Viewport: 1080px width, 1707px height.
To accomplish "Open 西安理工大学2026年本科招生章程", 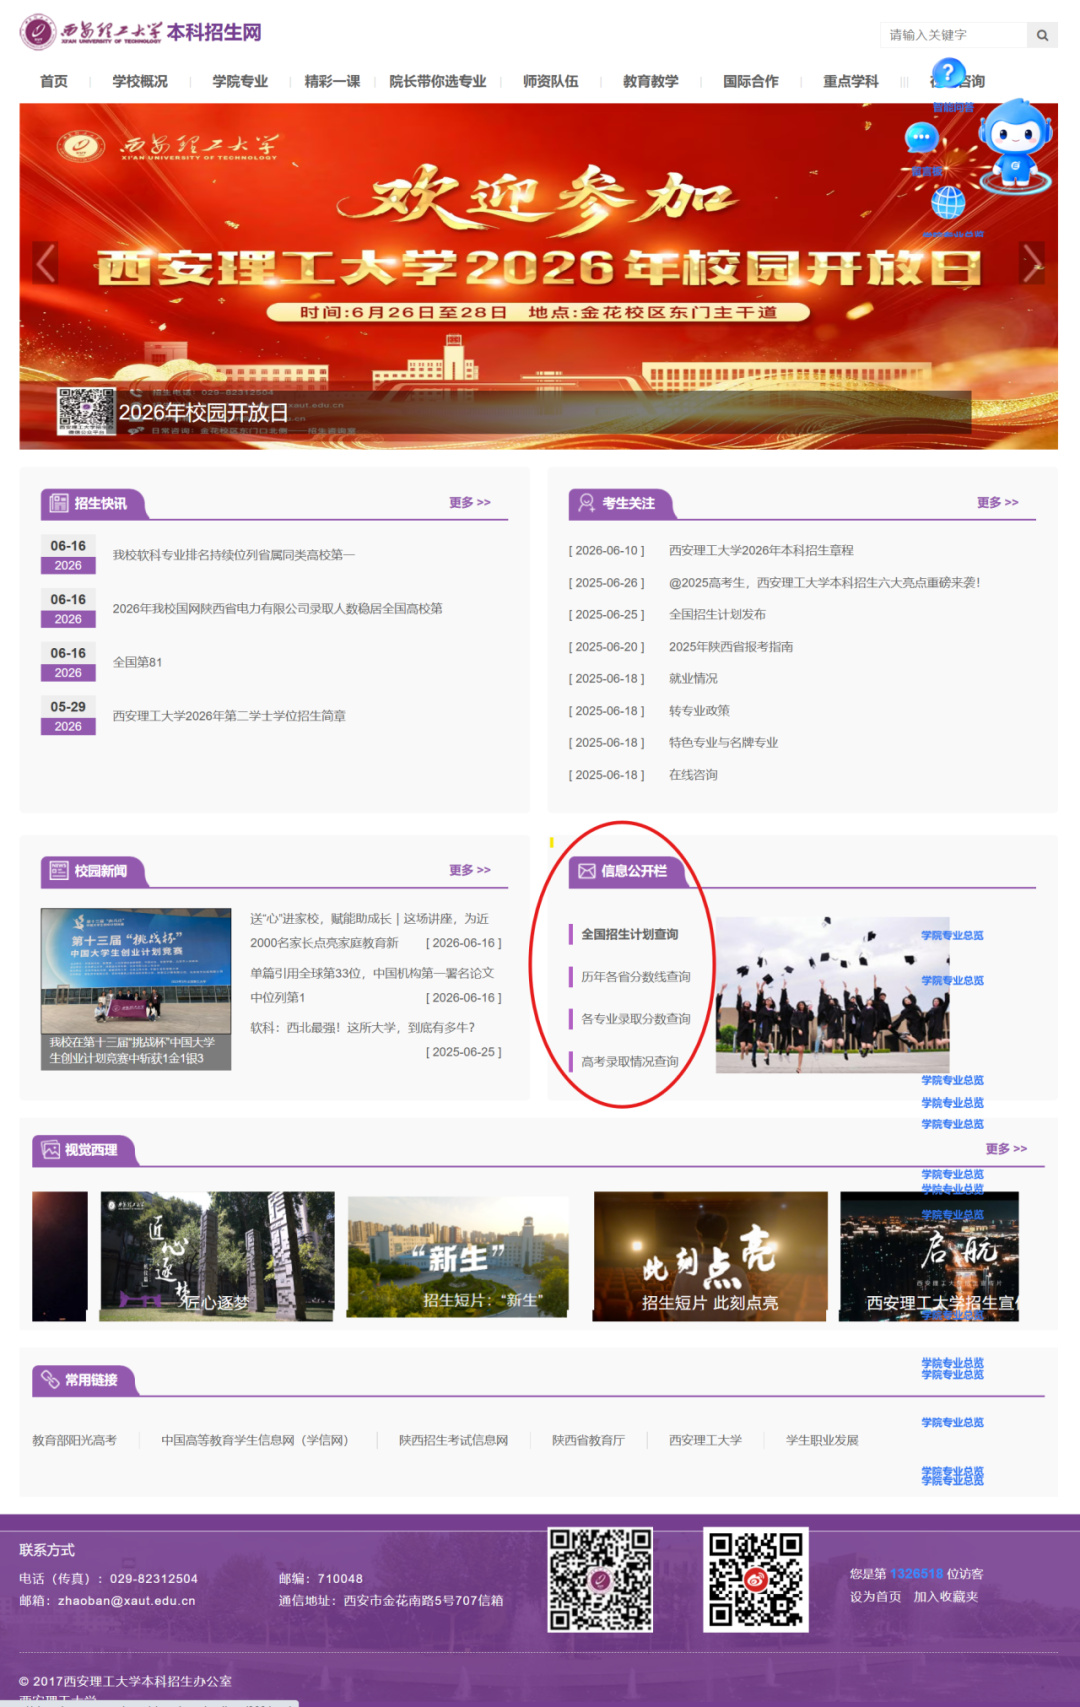I will pyautogui.click(x=761, y=551).
